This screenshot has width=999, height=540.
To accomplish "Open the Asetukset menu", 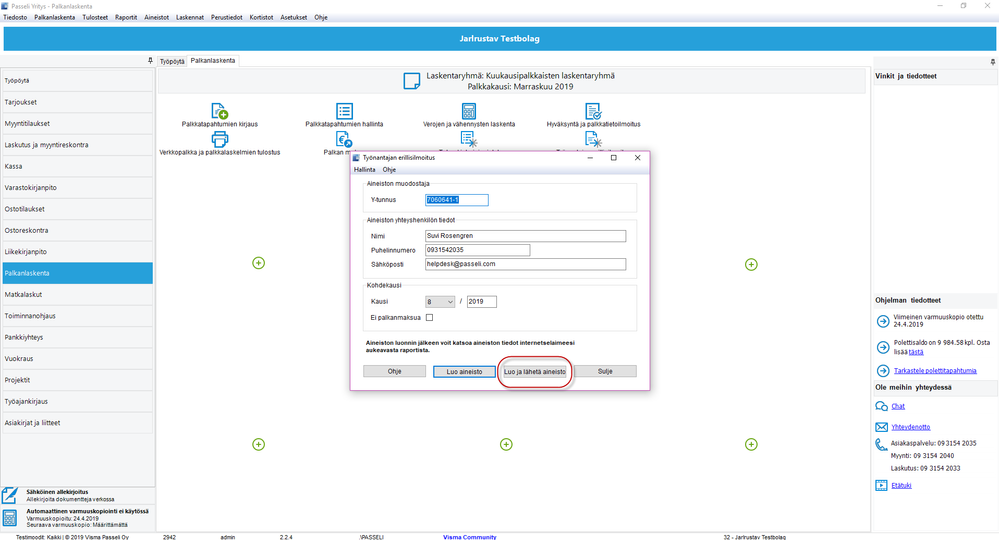I will click(x=294, y=17).
